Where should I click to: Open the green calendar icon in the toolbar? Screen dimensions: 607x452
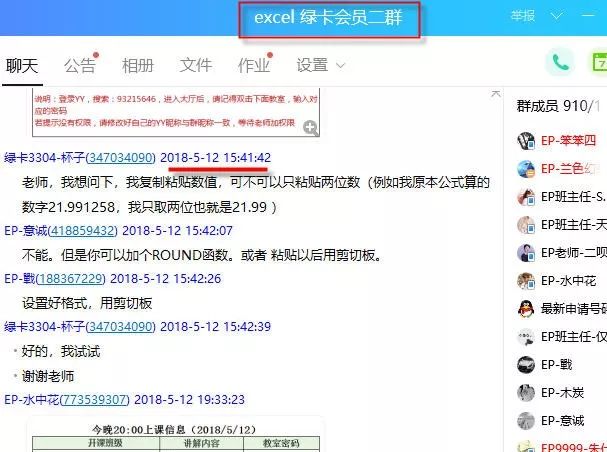pyautogui.click(x=599, y=62)
